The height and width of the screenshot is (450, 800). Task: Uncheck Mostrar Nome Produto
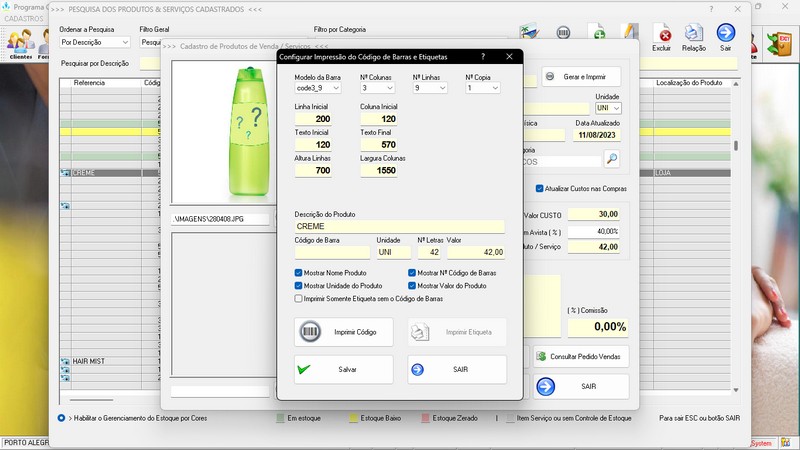(x=299, y=273)
